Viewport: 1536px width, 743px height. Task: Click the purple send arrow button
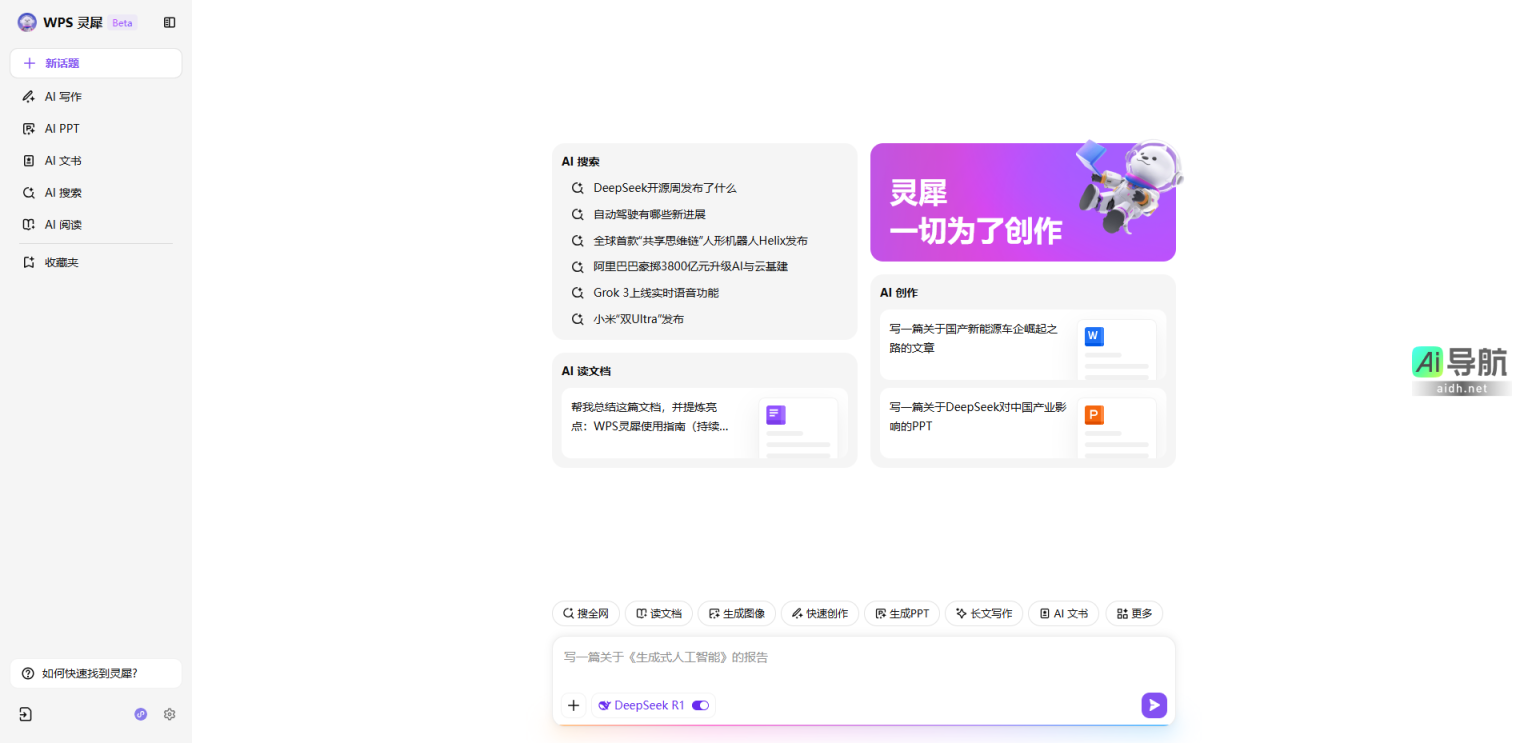pos(1153,705)
